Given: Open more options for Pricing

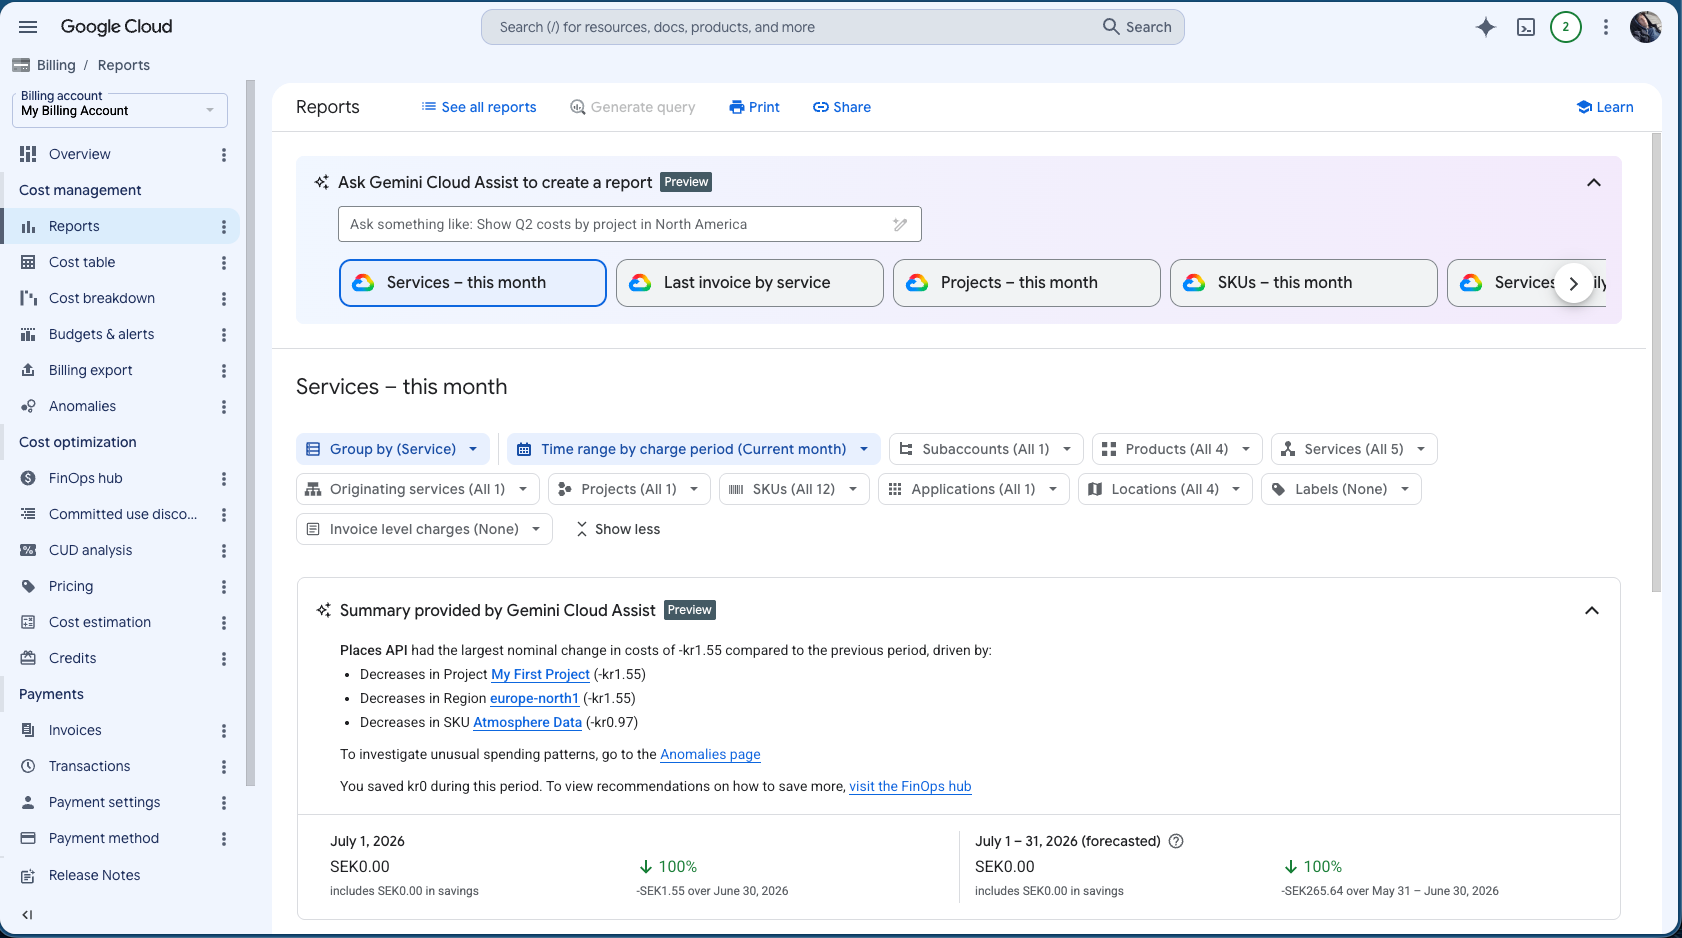Looking at the screenshot, I should point(224,587).
